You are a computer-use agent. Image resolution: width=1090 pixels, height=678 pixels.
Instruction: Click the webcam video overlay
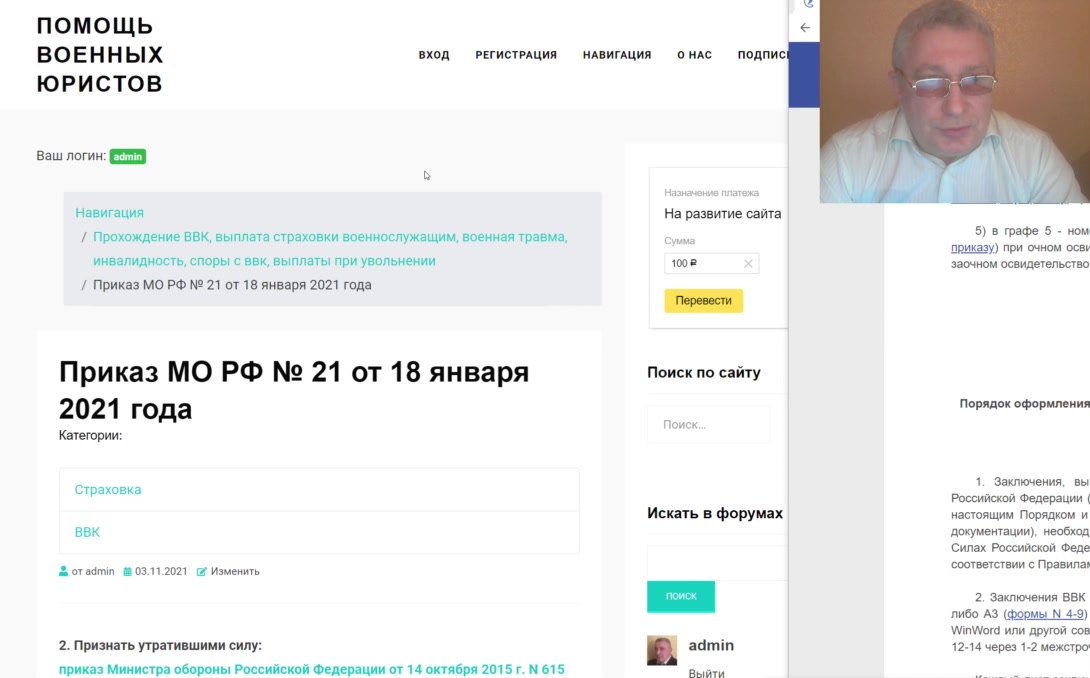pyautogui.click(x=954, y=102)
